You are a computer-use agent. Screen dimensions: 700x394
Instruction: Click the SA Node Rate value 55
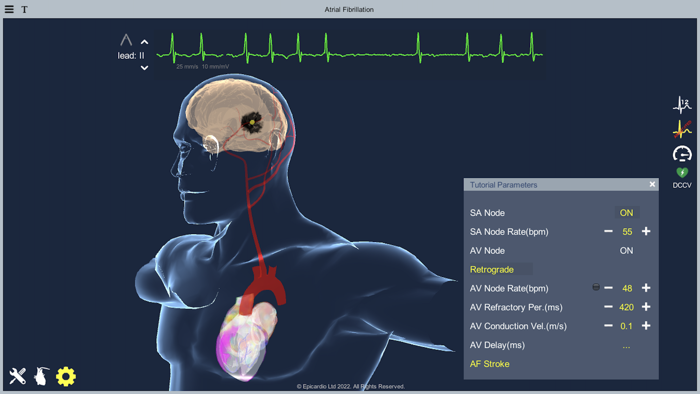pyautogui.click(x=627, y=232)
